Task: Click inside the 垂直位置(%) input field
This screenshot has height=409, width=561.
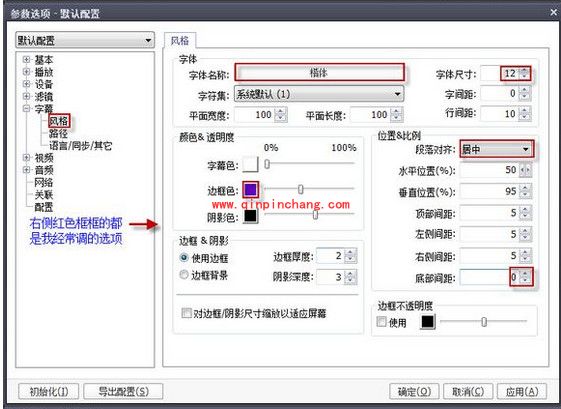Action: pos(489,191)
